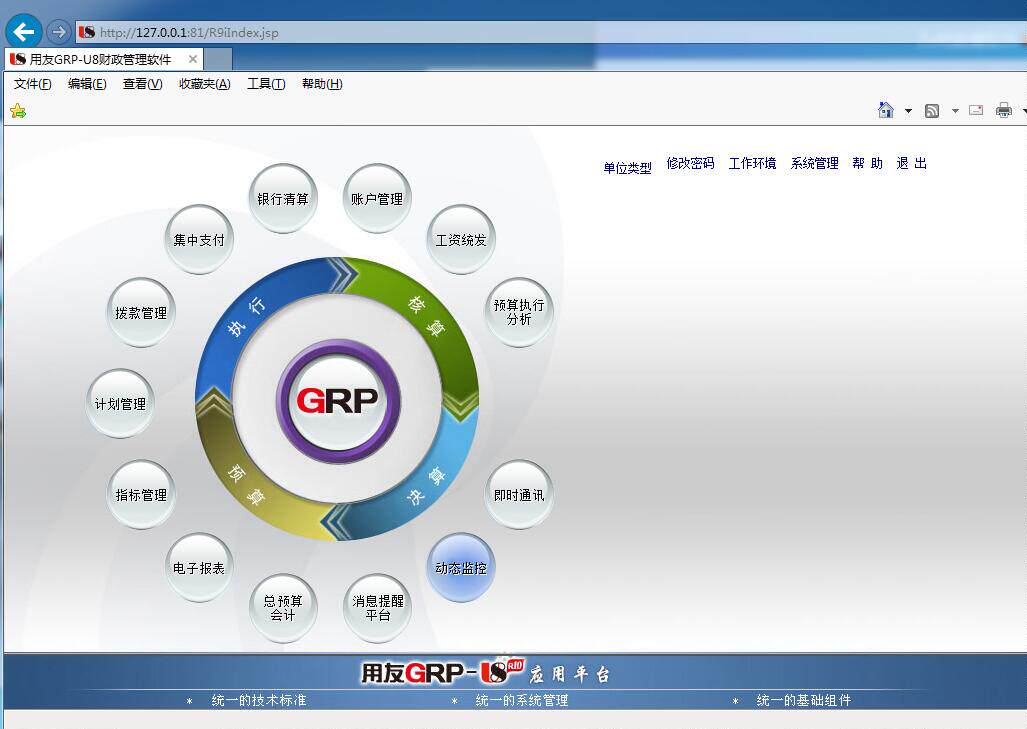Open the 指标管理 module bubble
Screen dimensions: 1027x729
[x=141, y=495]
